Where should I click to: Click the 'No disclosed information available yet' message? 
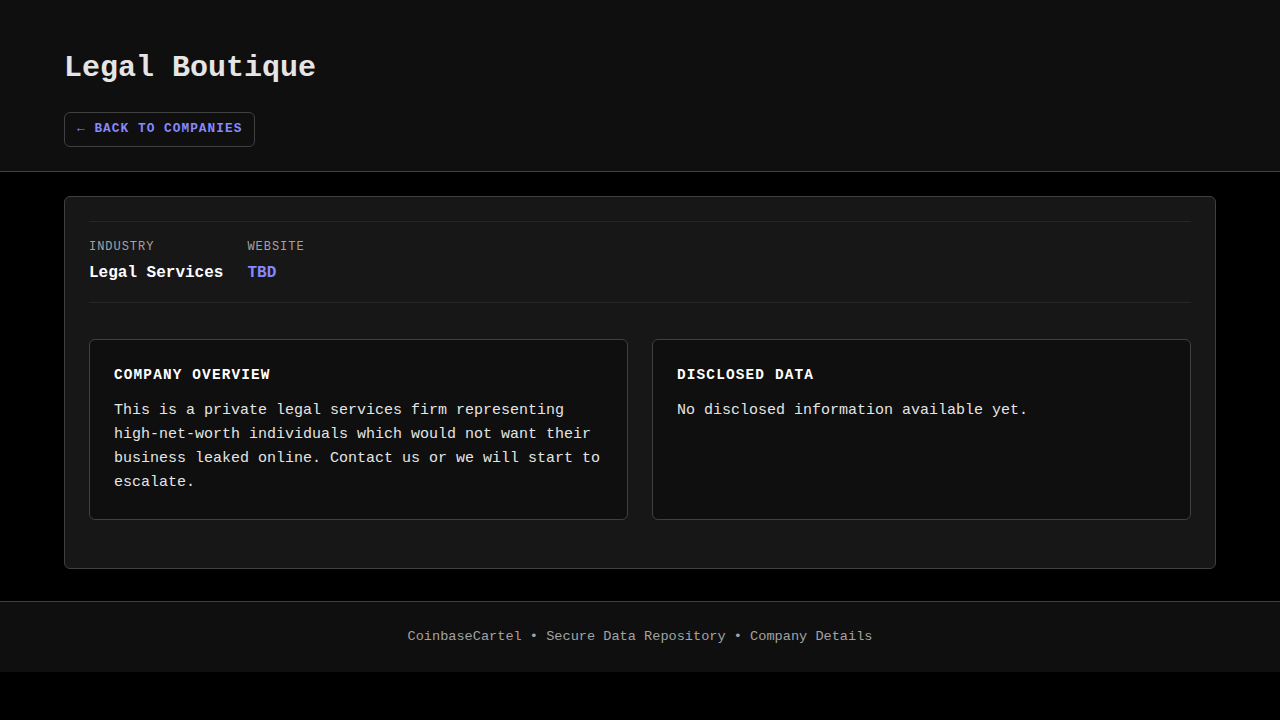click(852, 410)
